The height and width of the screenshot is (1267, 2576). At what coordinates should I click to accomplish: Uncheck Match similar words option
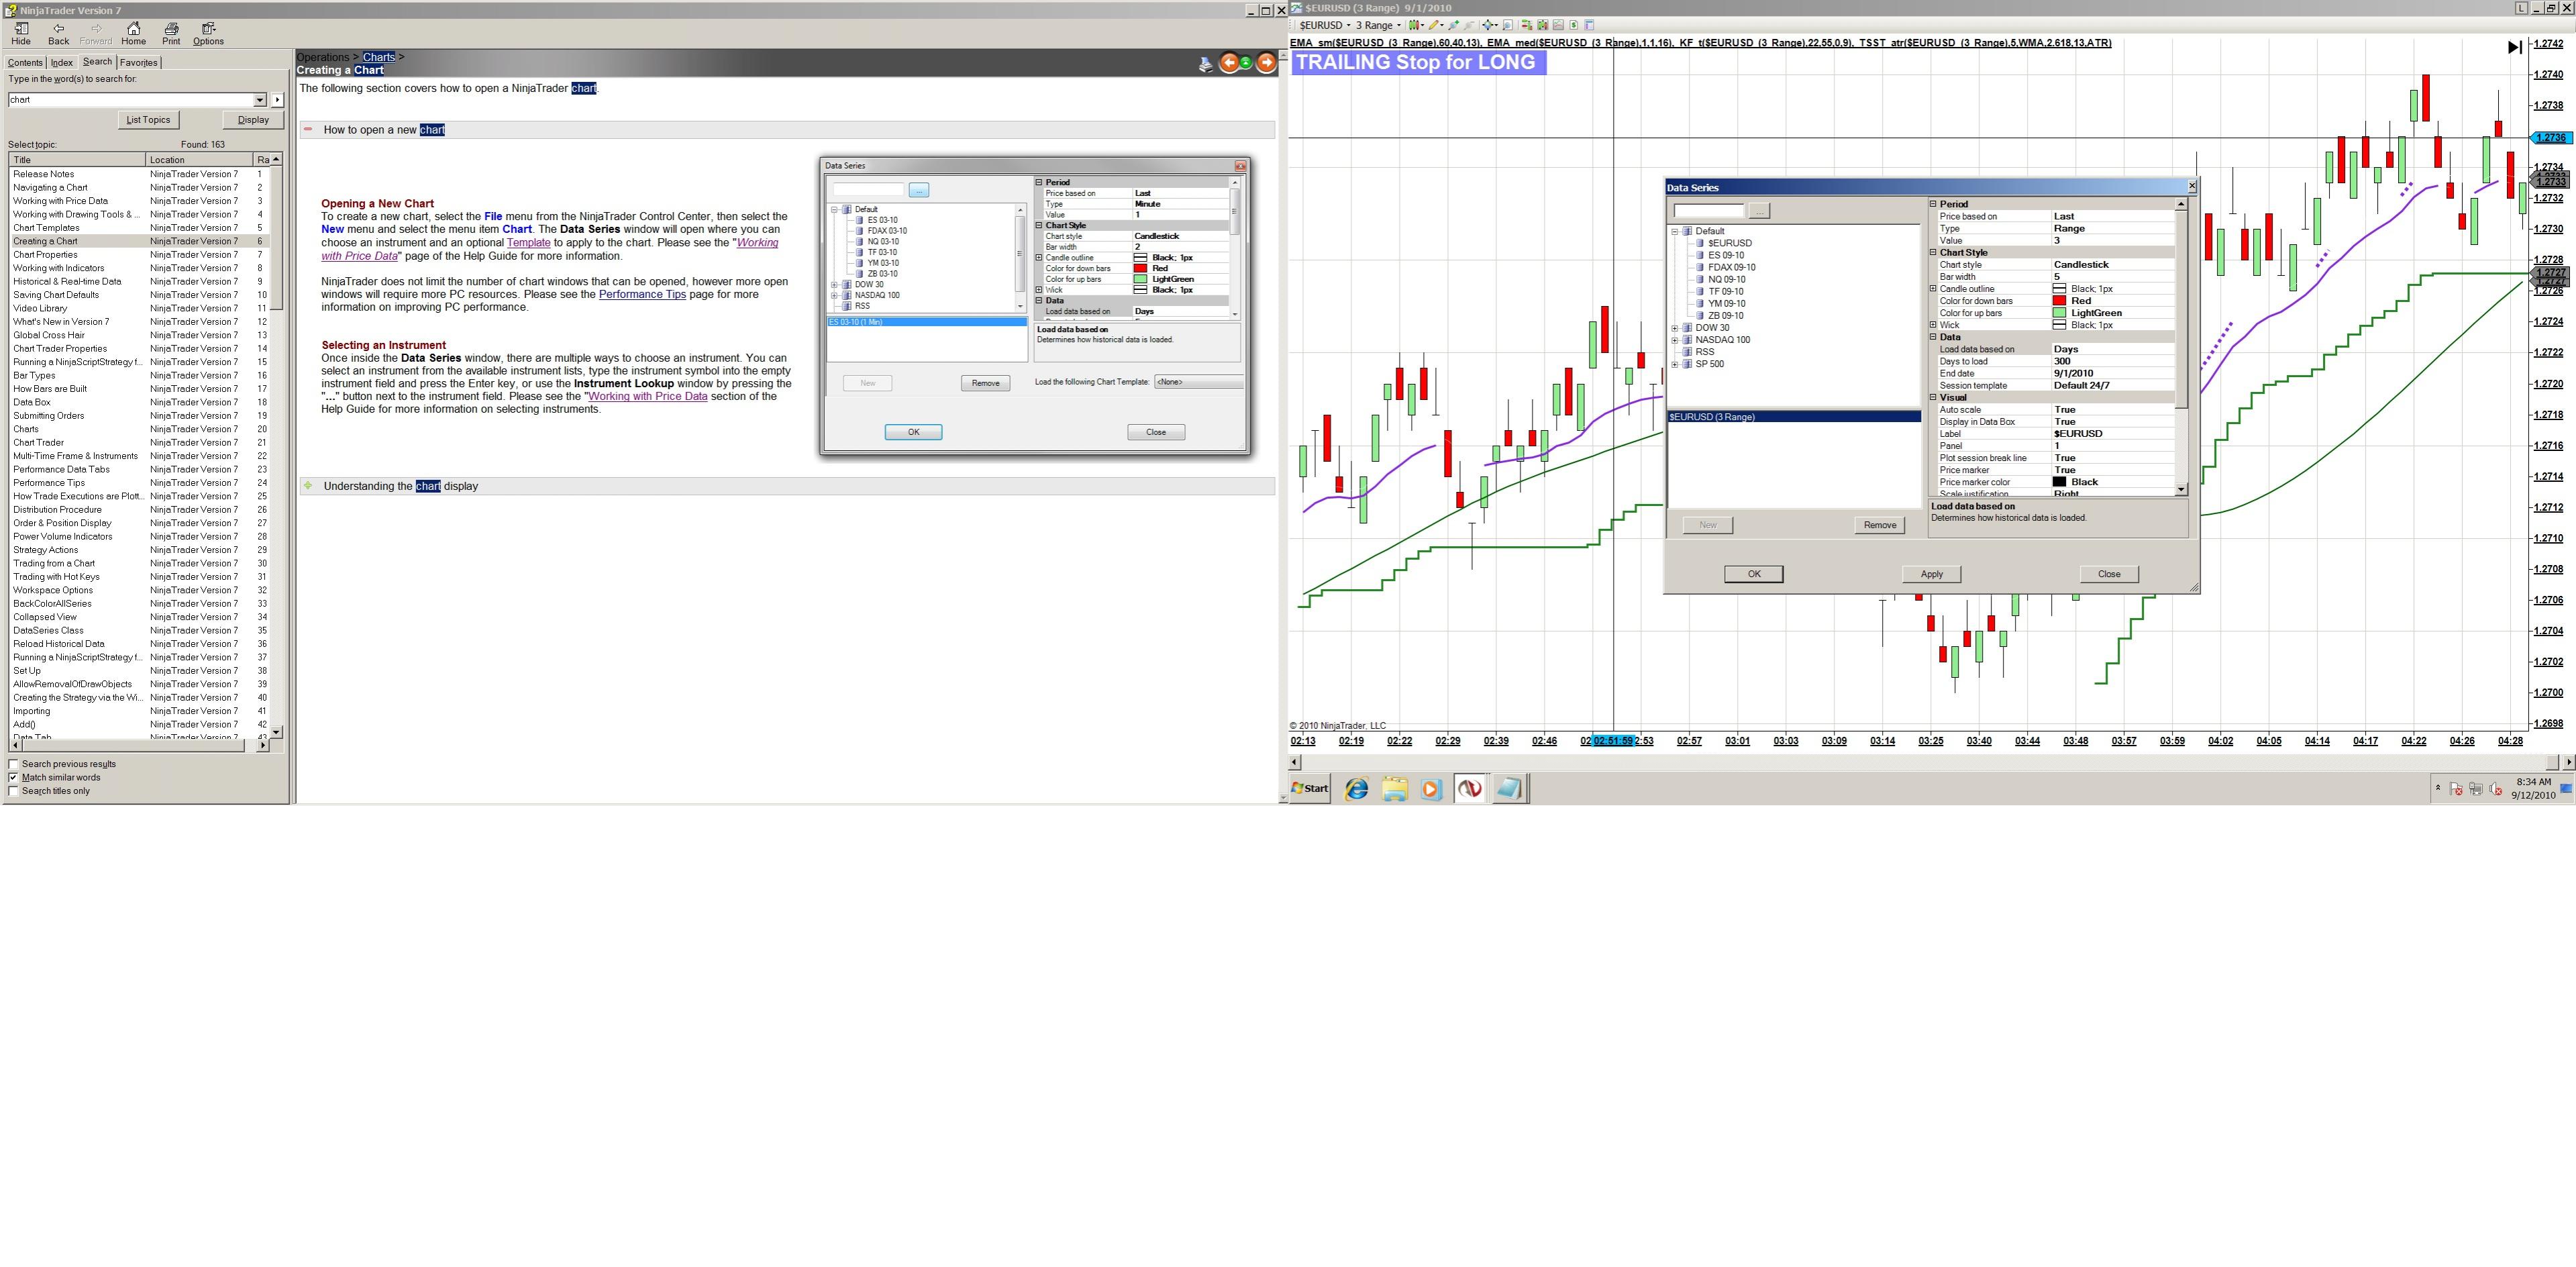14,777
